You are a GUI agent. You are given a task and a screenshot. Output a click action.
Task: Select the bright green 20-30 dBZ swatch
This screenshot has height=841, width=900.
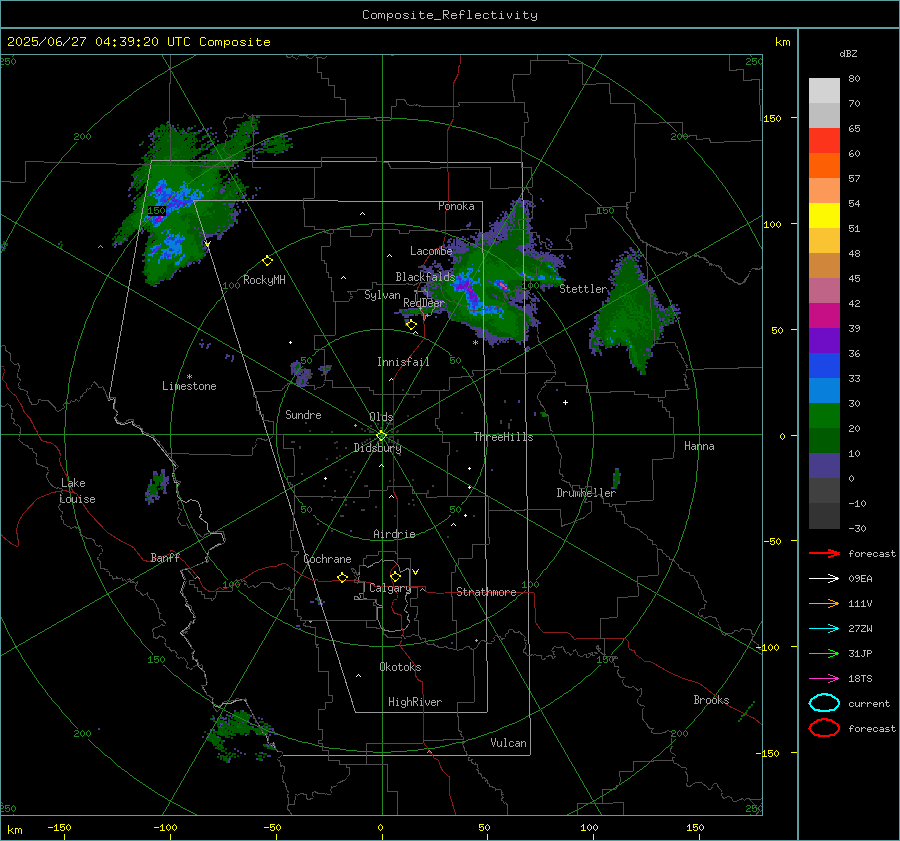coord(824,416)
